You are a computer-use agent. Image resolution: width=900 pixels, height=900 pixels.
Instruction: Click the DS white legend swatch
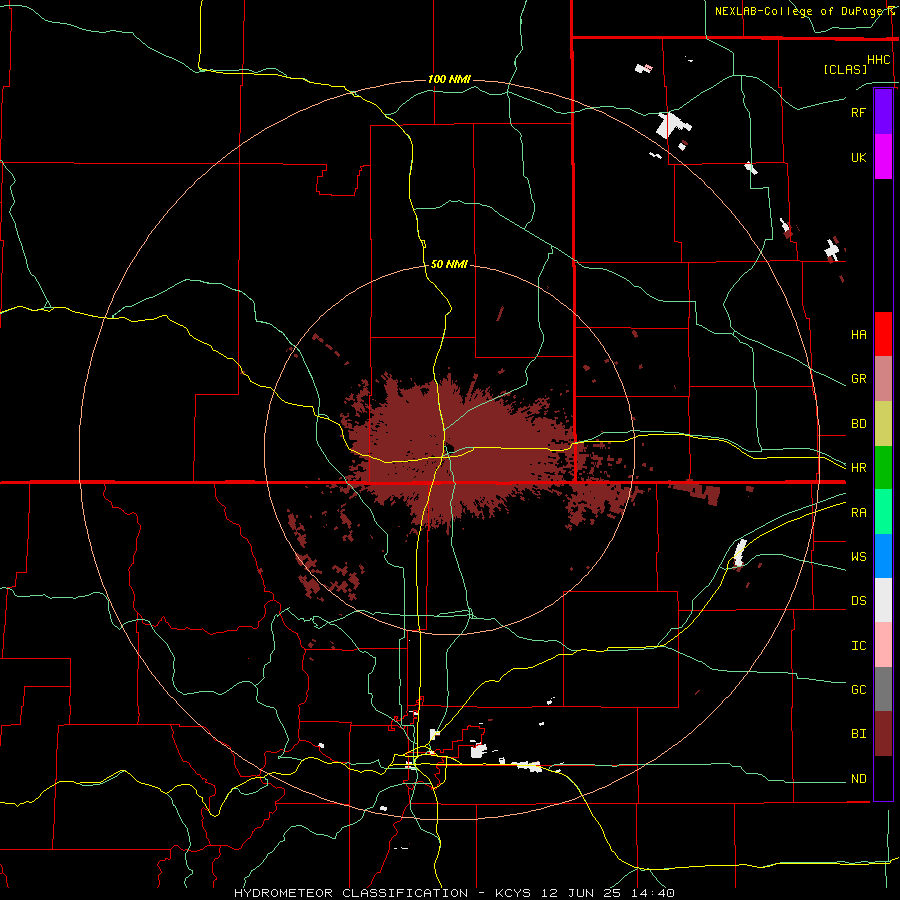coord(883,600)
